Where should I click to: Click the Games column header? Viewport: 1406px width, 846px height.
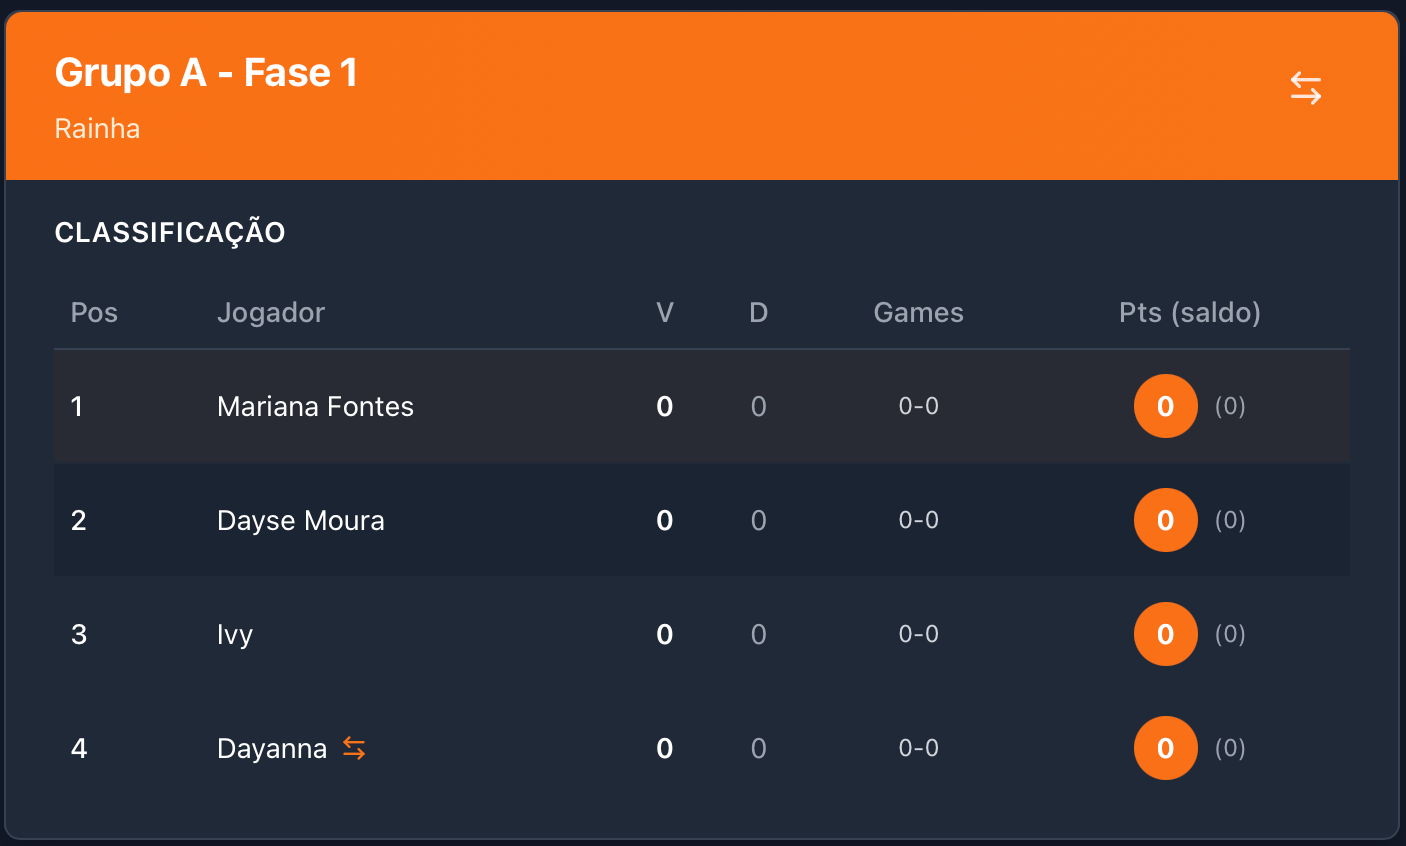[918, 312]
